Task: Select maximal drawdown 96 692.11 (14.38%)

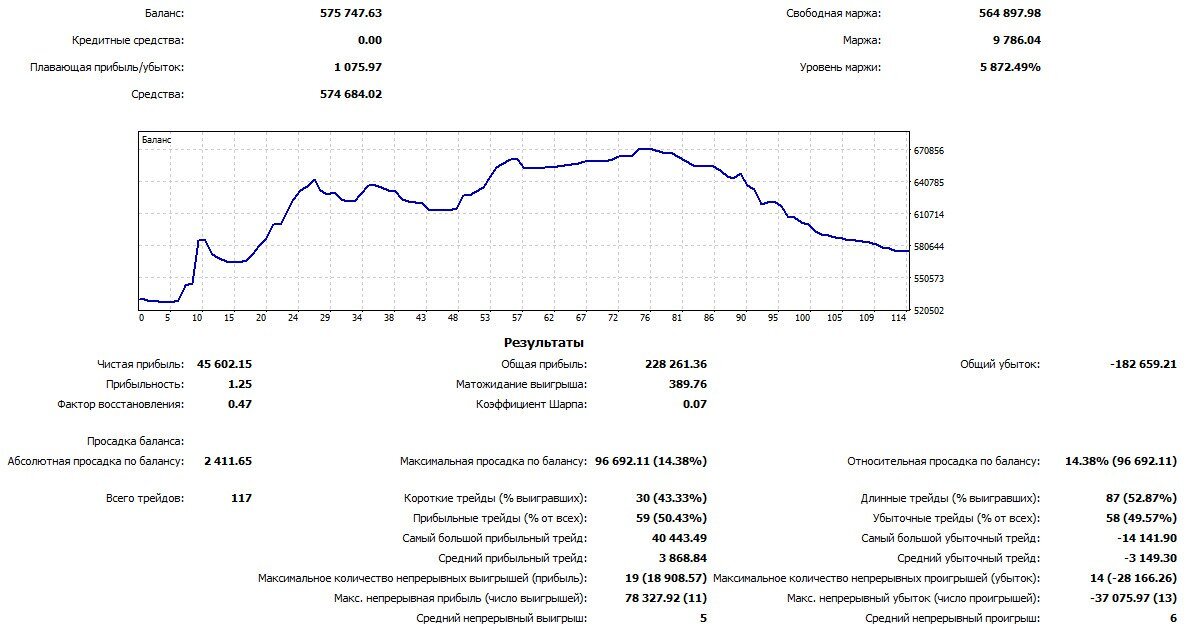Action: pyautogui.click(x=651, y=461)
